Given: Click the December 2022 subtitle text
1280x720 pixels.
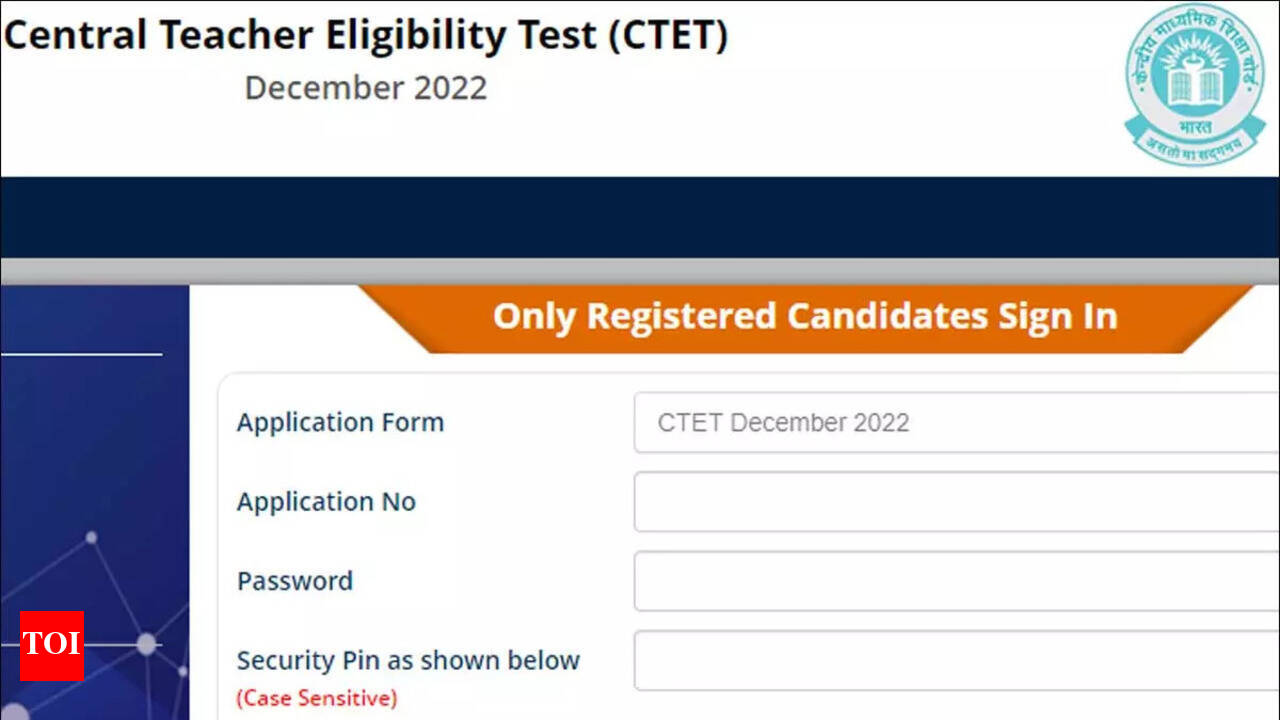Looking at the screenshot, I should point(365,88).
